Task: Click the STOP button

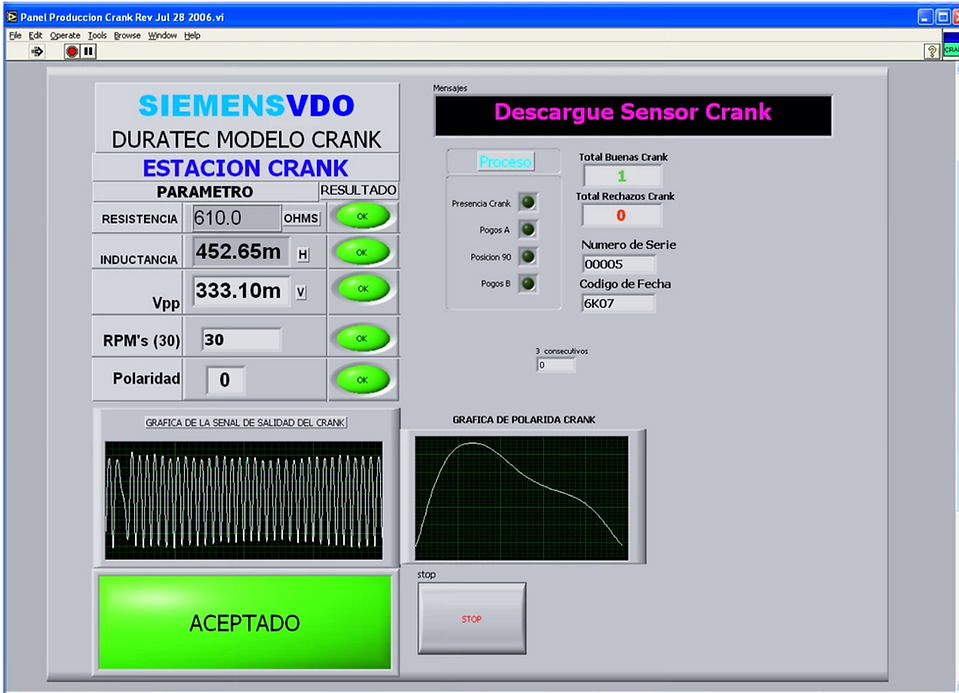Action: (472, 618)
